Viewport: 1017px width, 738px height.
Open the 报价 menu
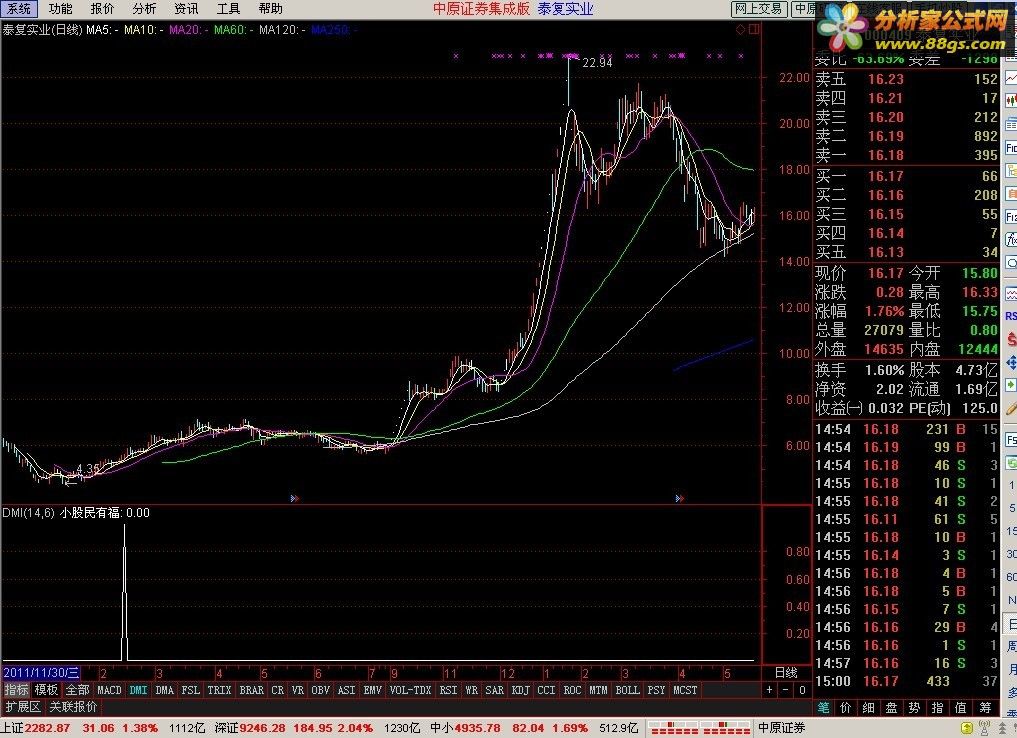coord(102,8)
